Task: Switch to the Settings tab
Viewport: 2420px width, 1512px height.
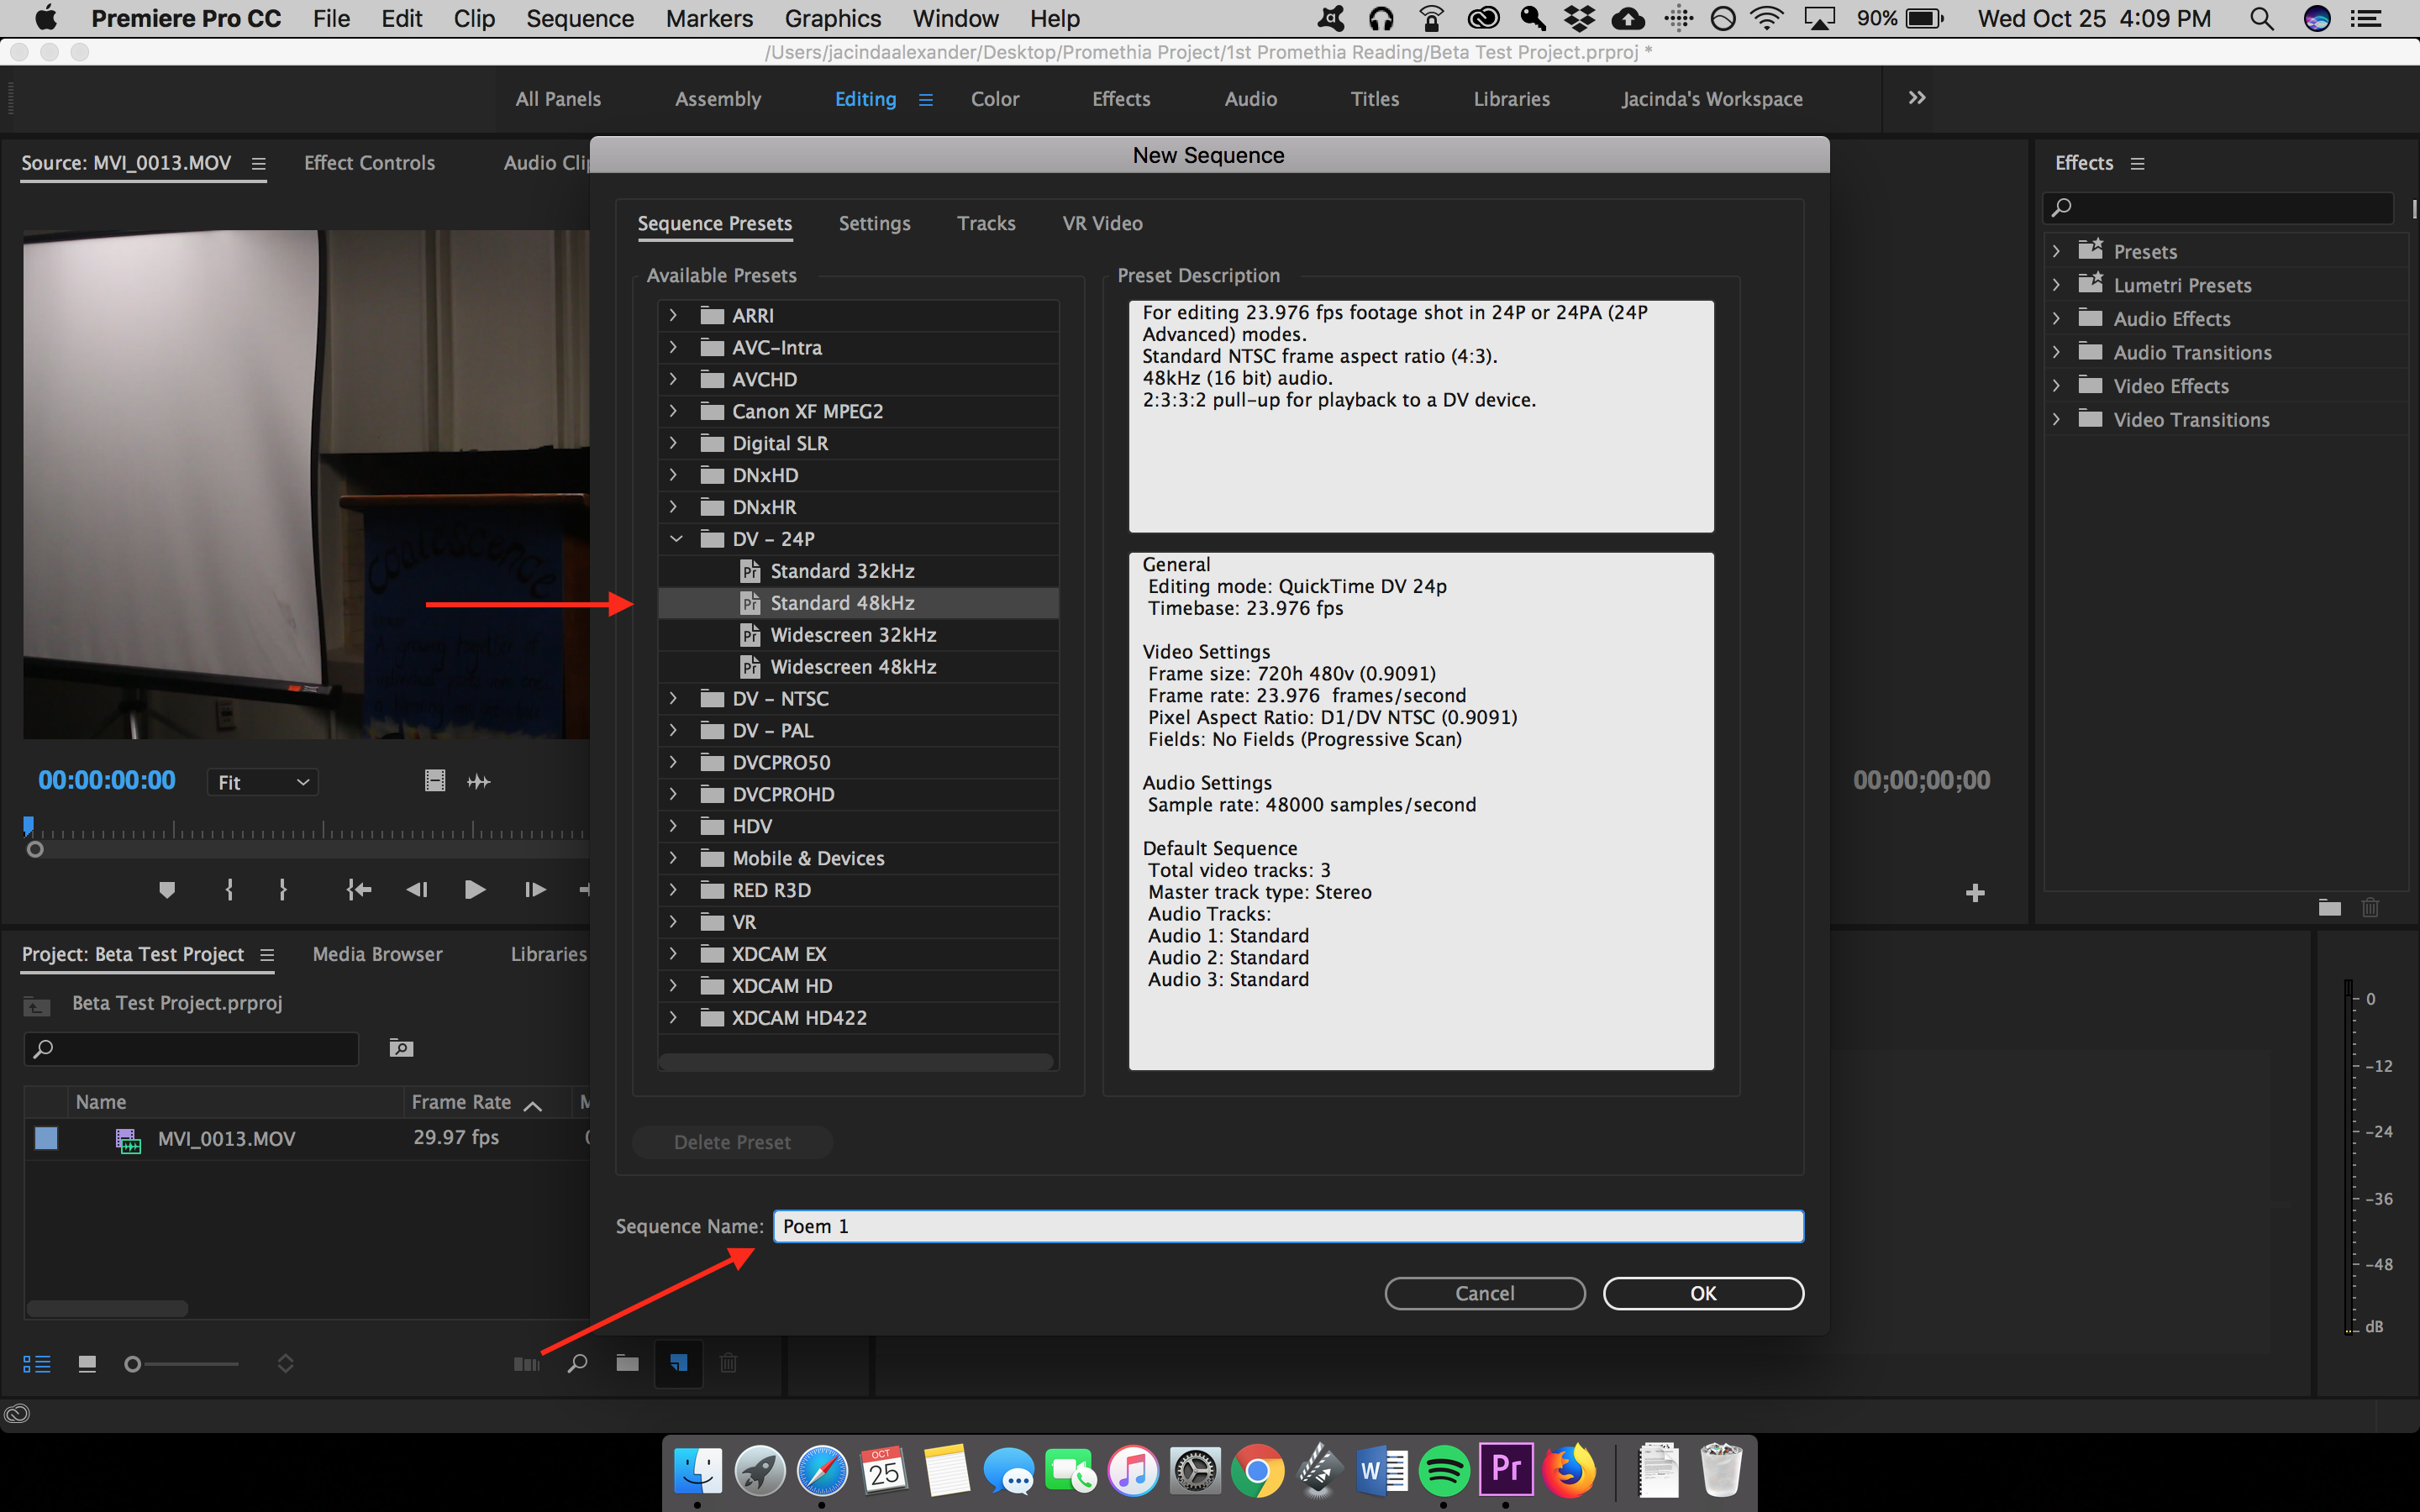Action: tap(874, 223)
